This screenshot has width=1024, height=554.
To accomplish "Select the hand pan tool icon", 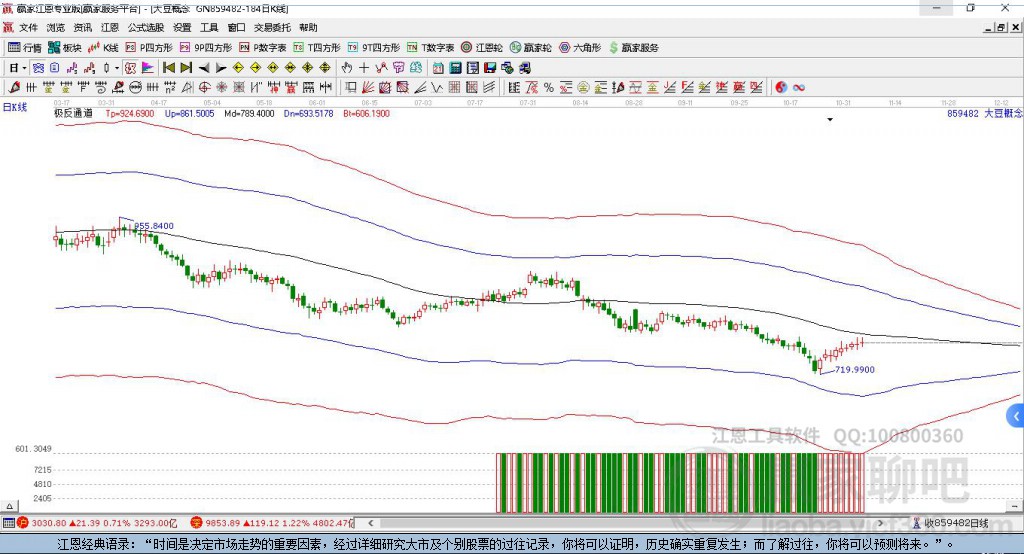I will point(347,68).
